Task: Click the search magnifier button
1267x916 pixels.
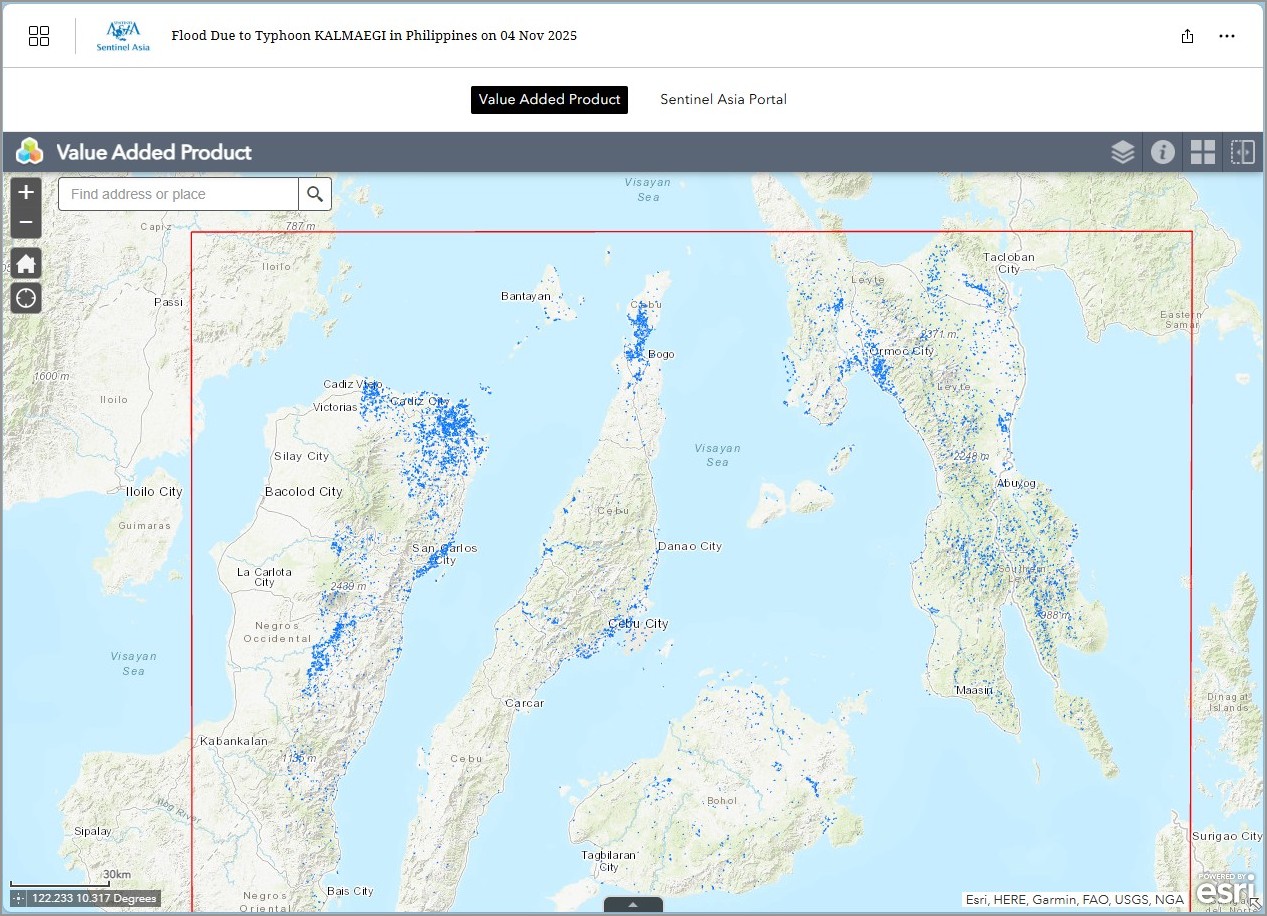Action: click(315, 194)
